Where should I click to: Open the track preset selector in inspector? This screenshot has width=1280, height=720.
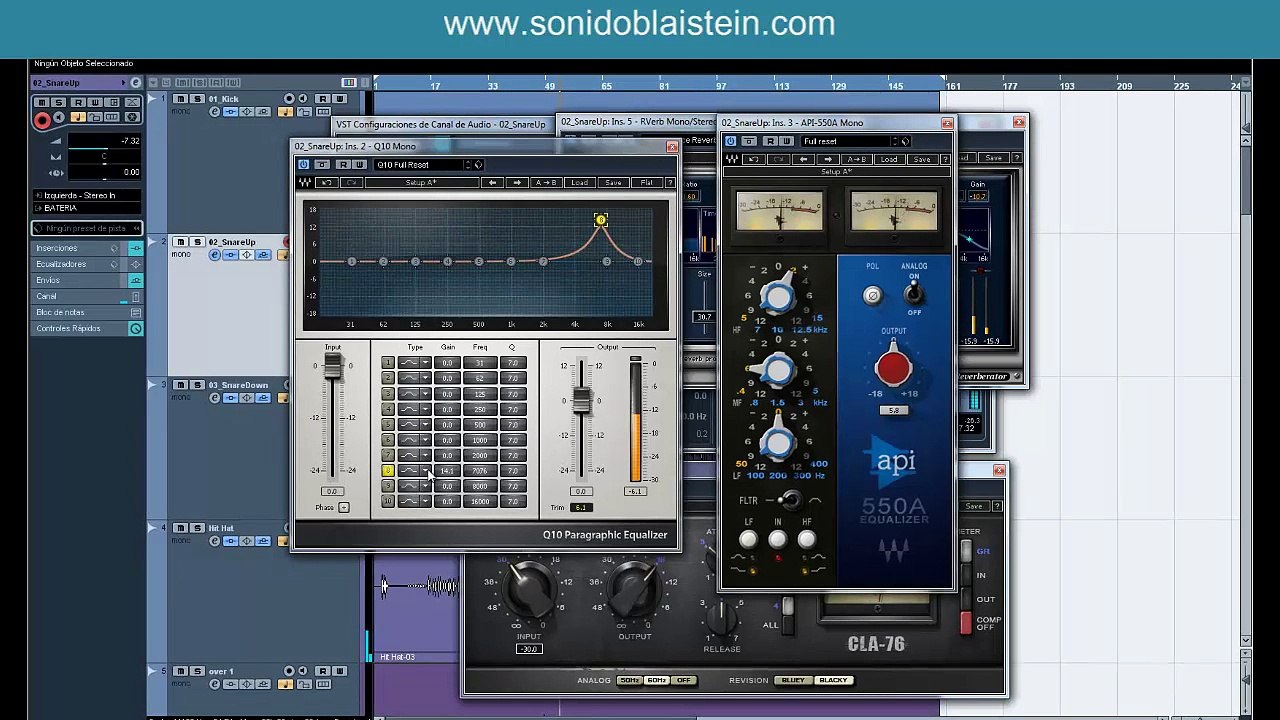pyautogui.click(x=88, y=228)
